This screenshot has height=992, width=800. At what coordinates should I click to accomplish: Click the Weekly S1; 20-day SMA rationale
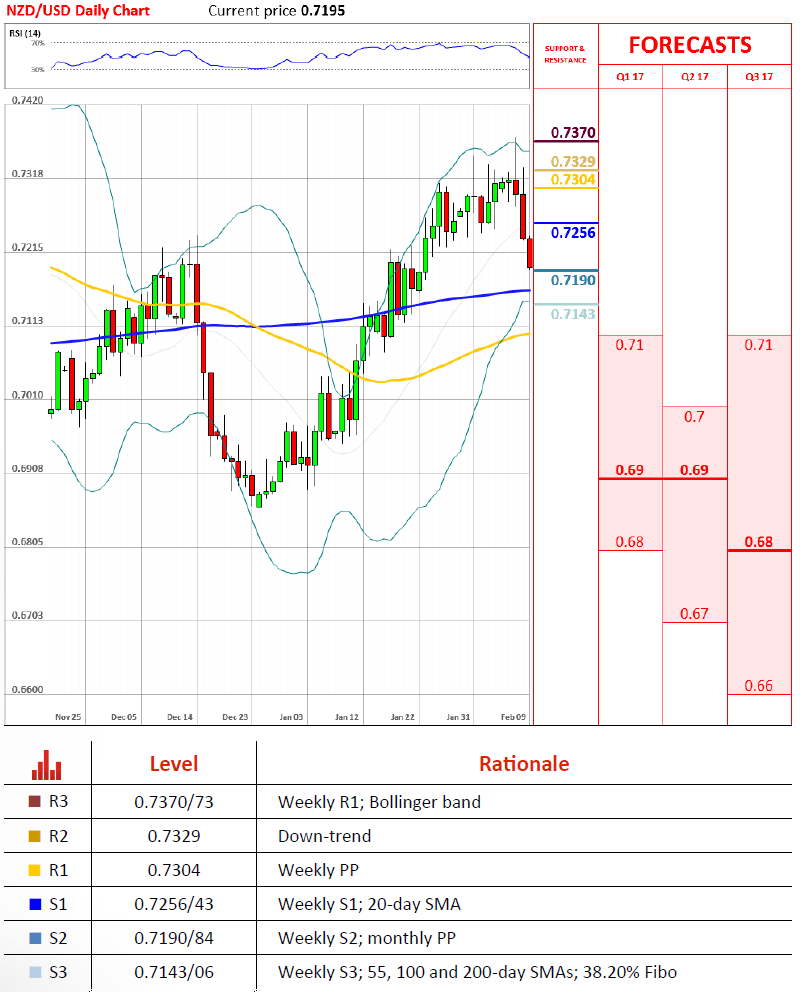coord(369,905)
